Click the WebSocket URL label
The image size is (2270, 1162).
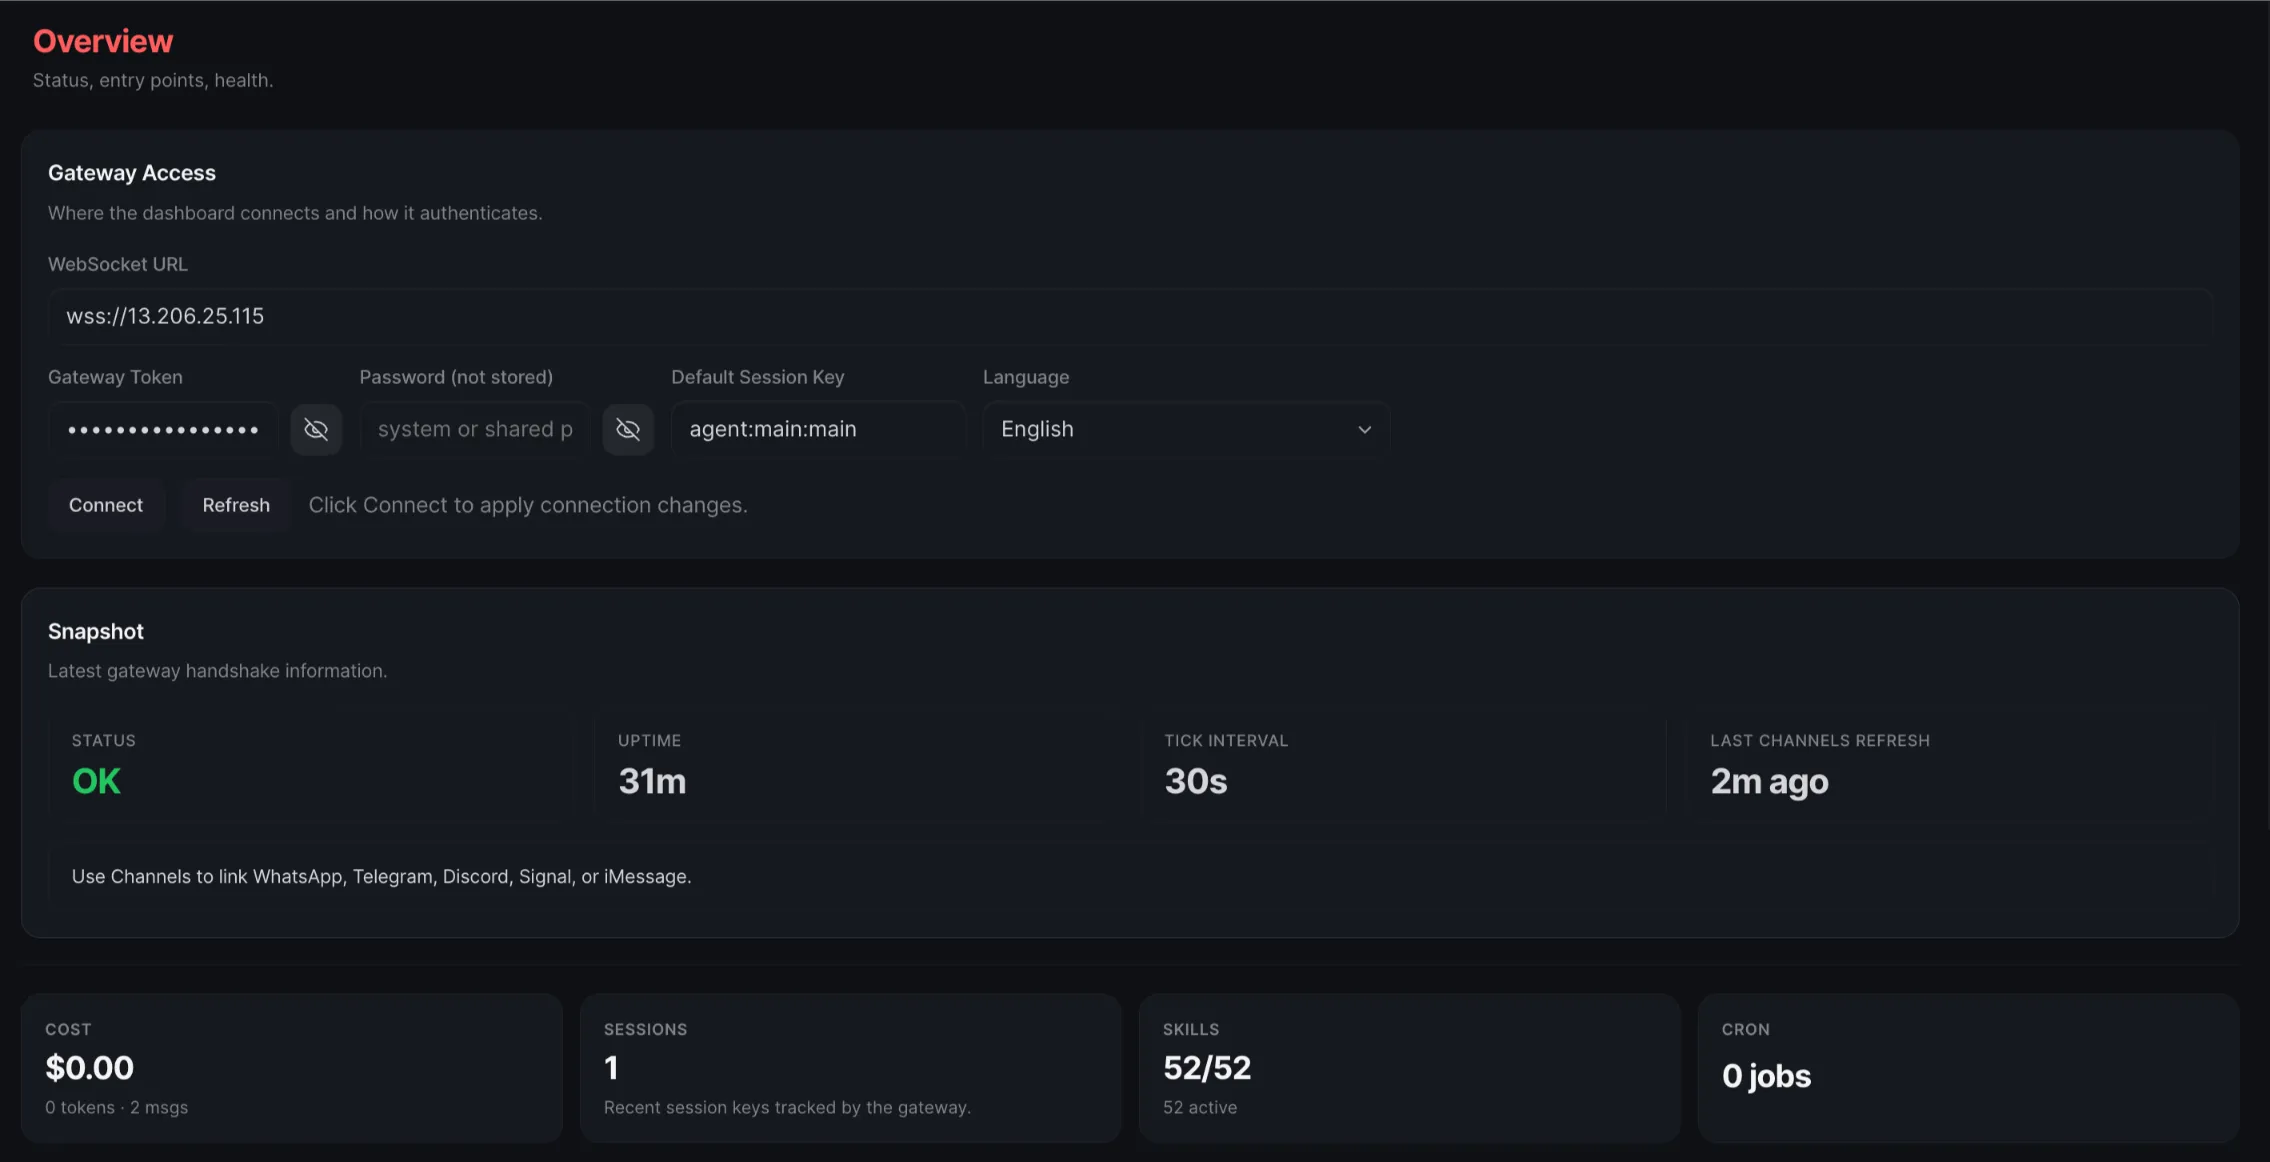118,264
